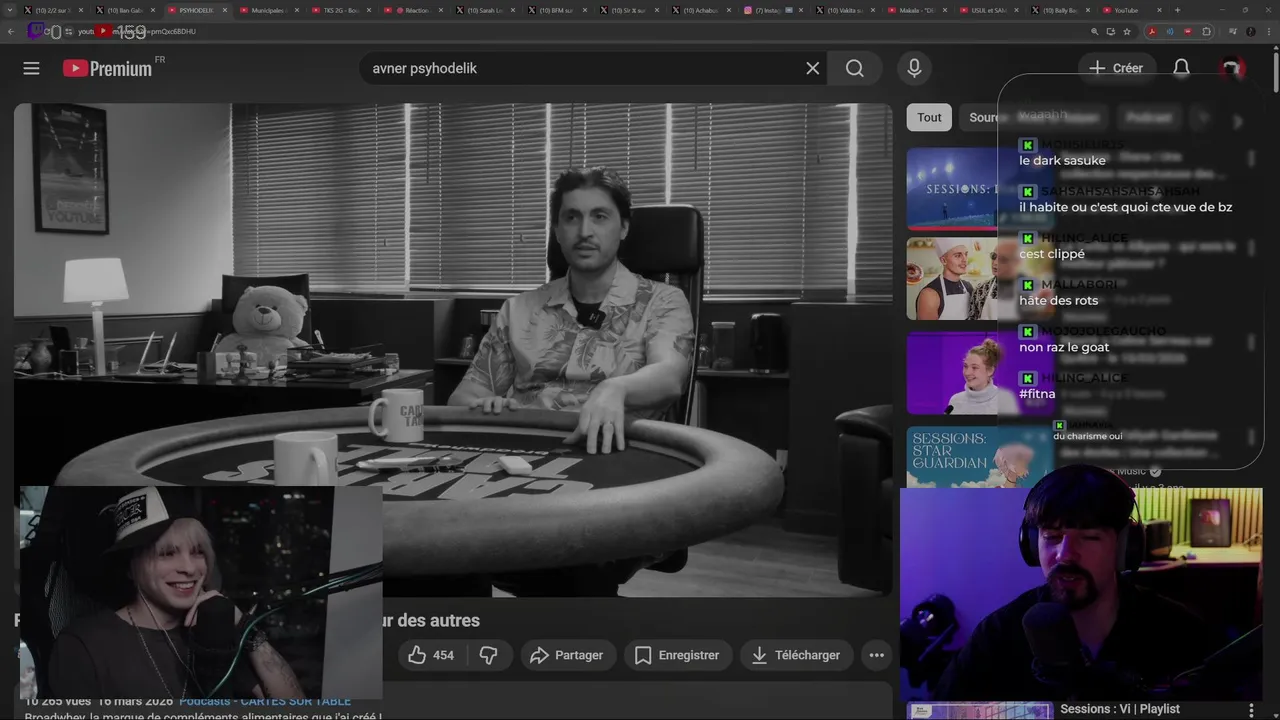Open Sessions : Vi Playlist title
This screenshot has width=1280, height=720.
click(1120, 709)
